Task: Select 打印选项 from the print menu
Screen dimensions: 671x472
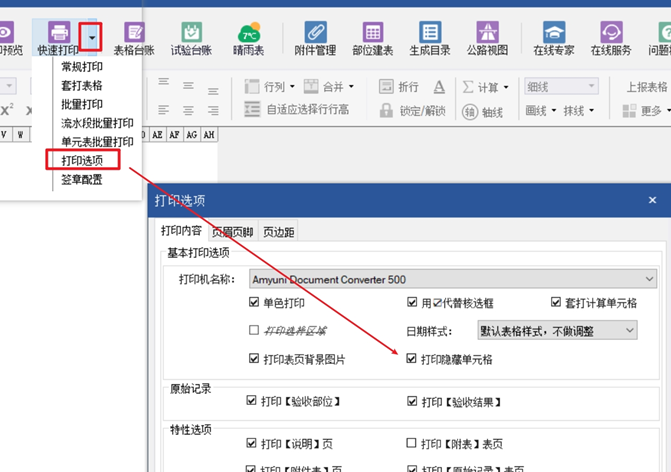Action: point(82,159)
